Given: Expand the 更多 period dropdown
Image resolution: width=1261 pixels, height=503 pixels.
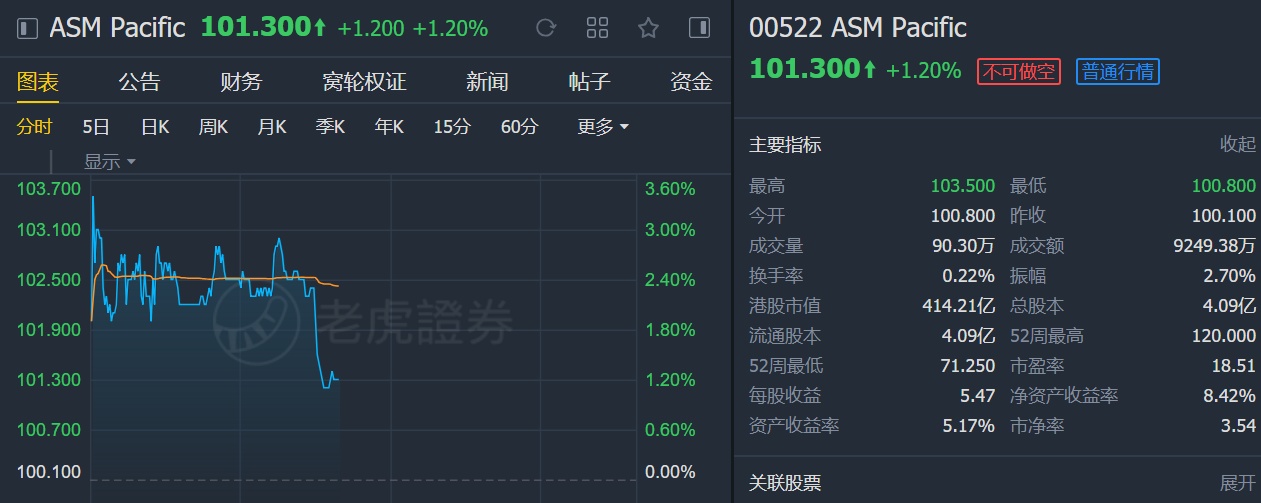Looking at the screenshot, I should 603,127.
